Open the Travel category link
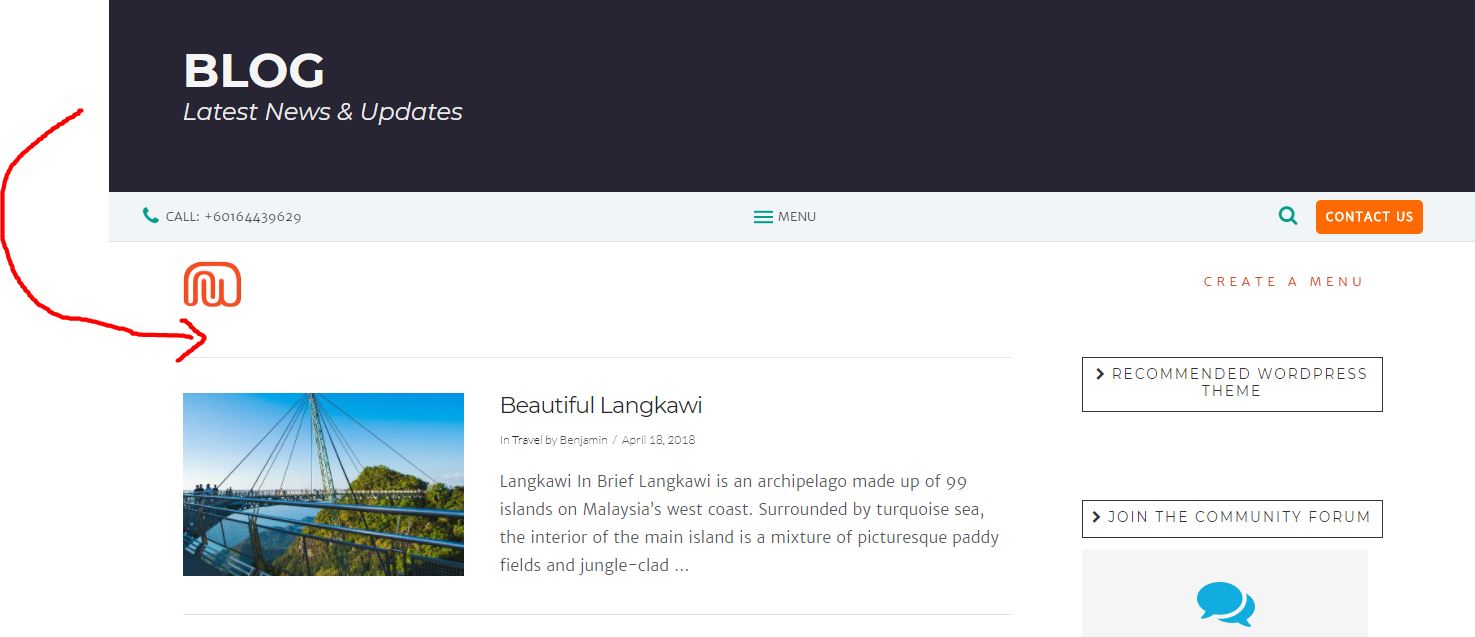The height and width of the screenshot is (637, 1475). (x=527, y=440)
